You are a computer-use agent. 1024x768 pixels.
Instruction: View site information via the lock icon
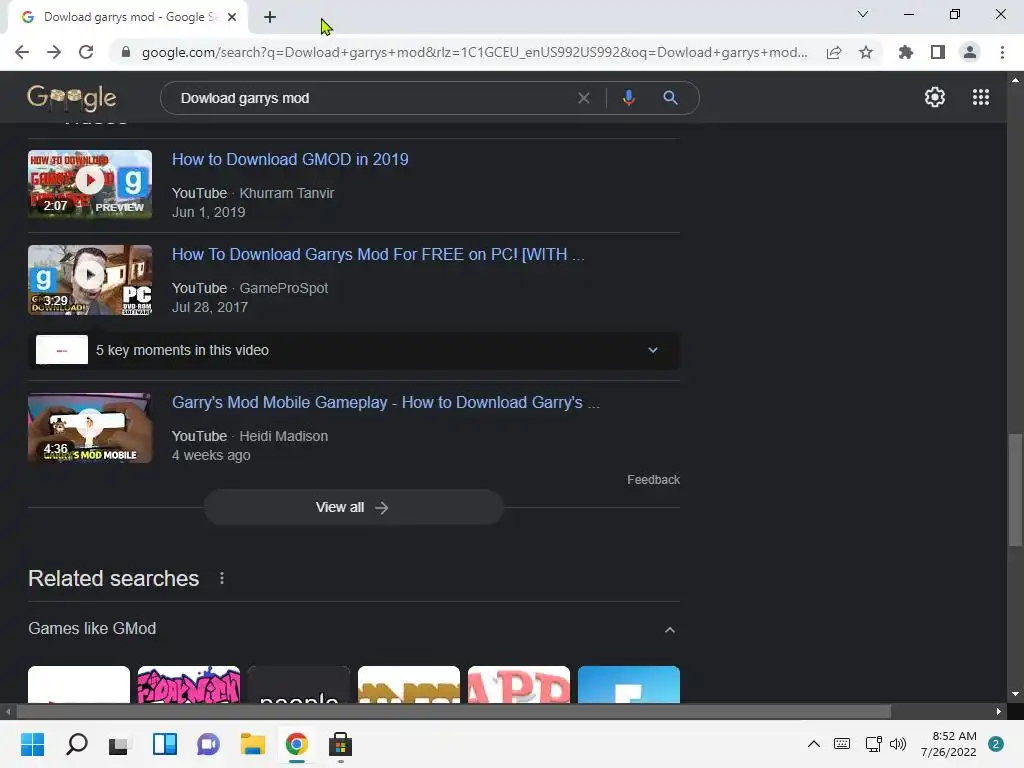click(126, 52)
